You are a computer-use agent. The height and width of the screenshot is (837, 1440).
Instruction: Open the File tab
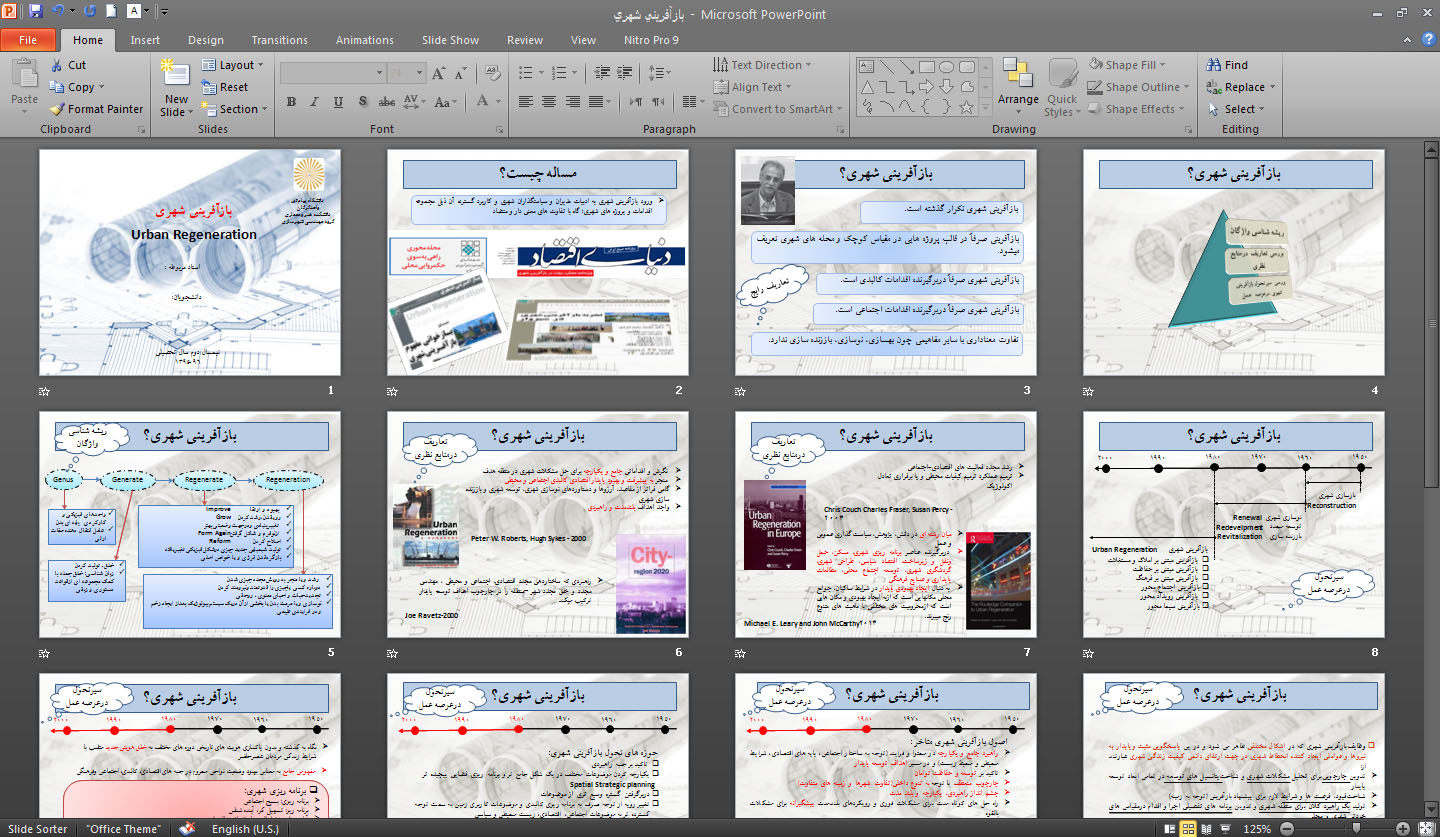(x=28, y=40)
